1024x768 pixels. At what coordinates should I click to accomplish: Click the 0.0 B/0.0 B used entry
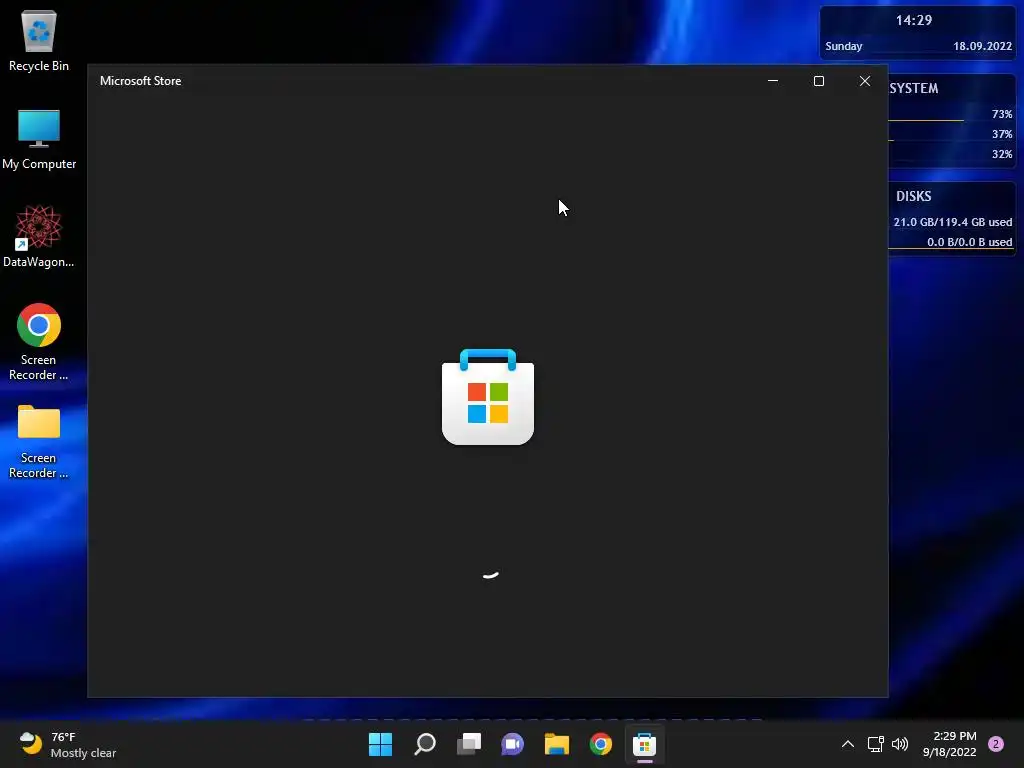point(969,242)
